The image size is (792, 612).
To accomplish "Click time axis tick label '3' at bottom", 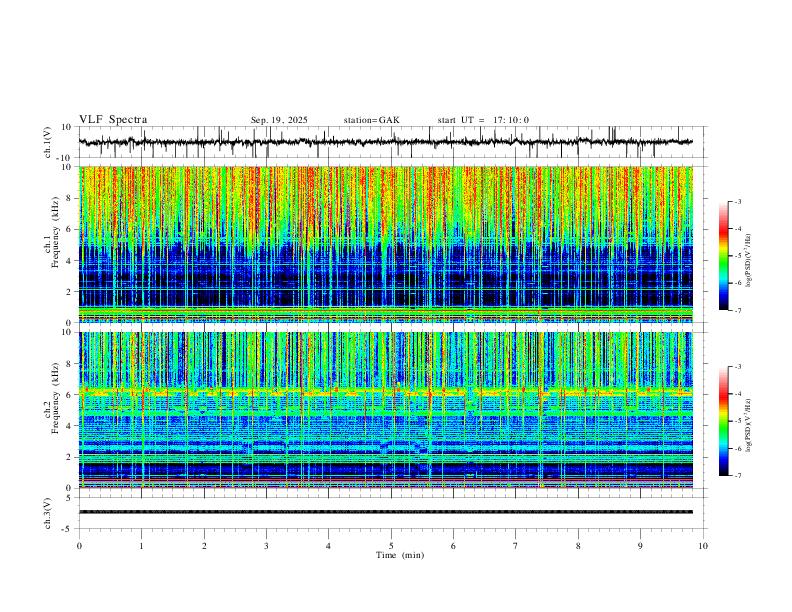I will coord(266,546).
